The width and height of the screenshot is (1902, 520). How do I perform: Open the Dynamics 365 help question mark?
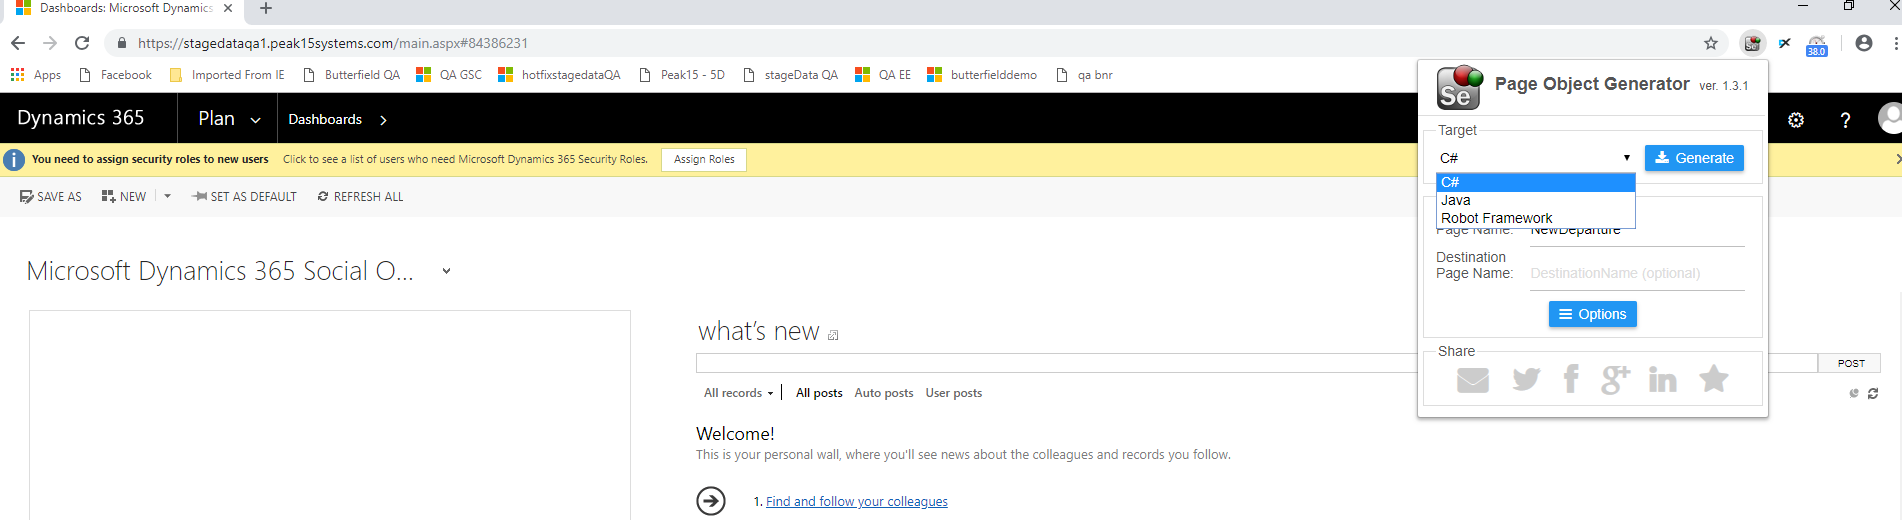coord(1845,120)
